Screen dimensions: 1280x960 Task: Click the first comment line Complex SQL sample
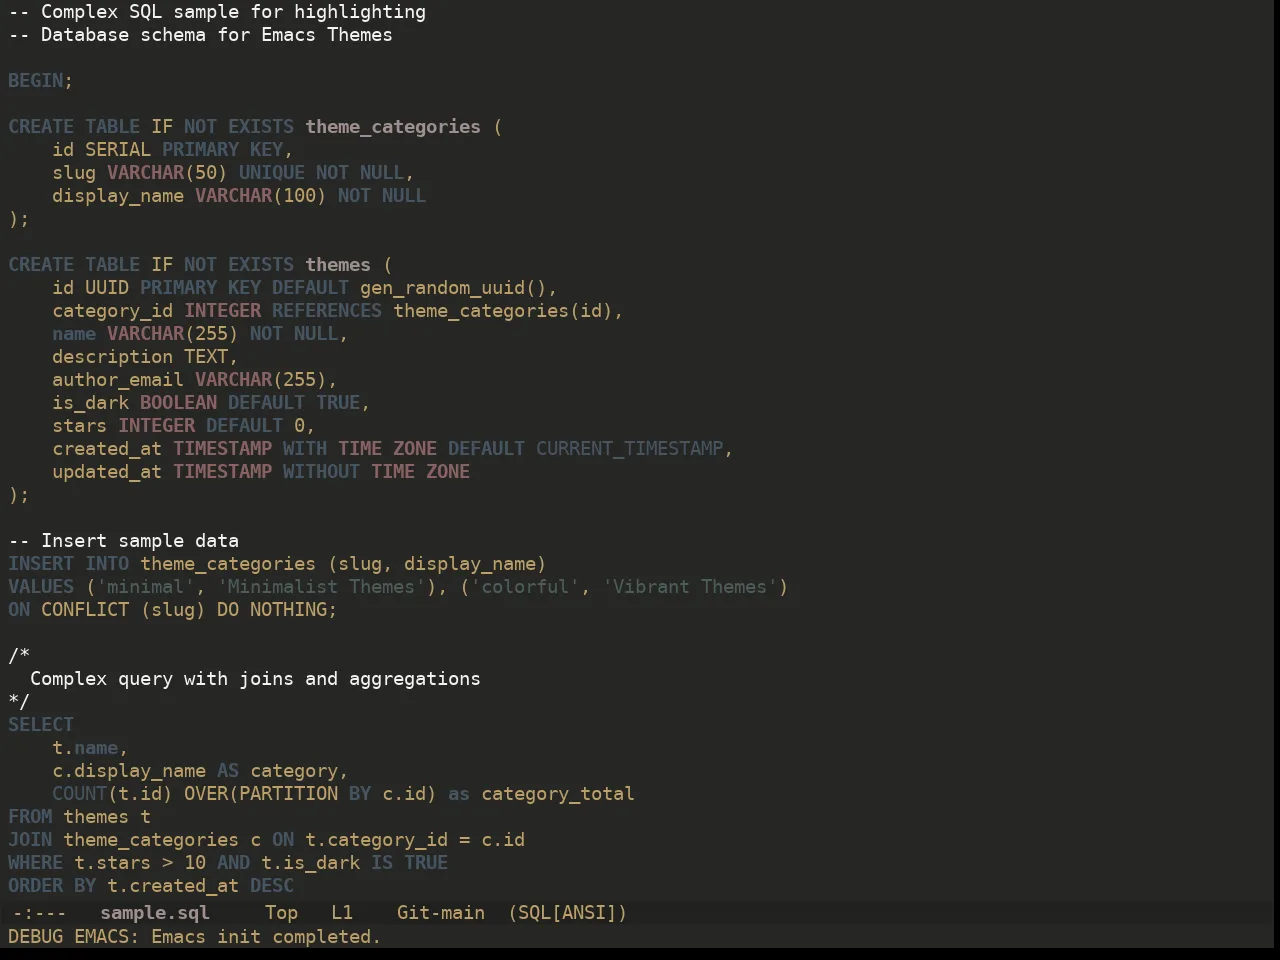[217, 12]
